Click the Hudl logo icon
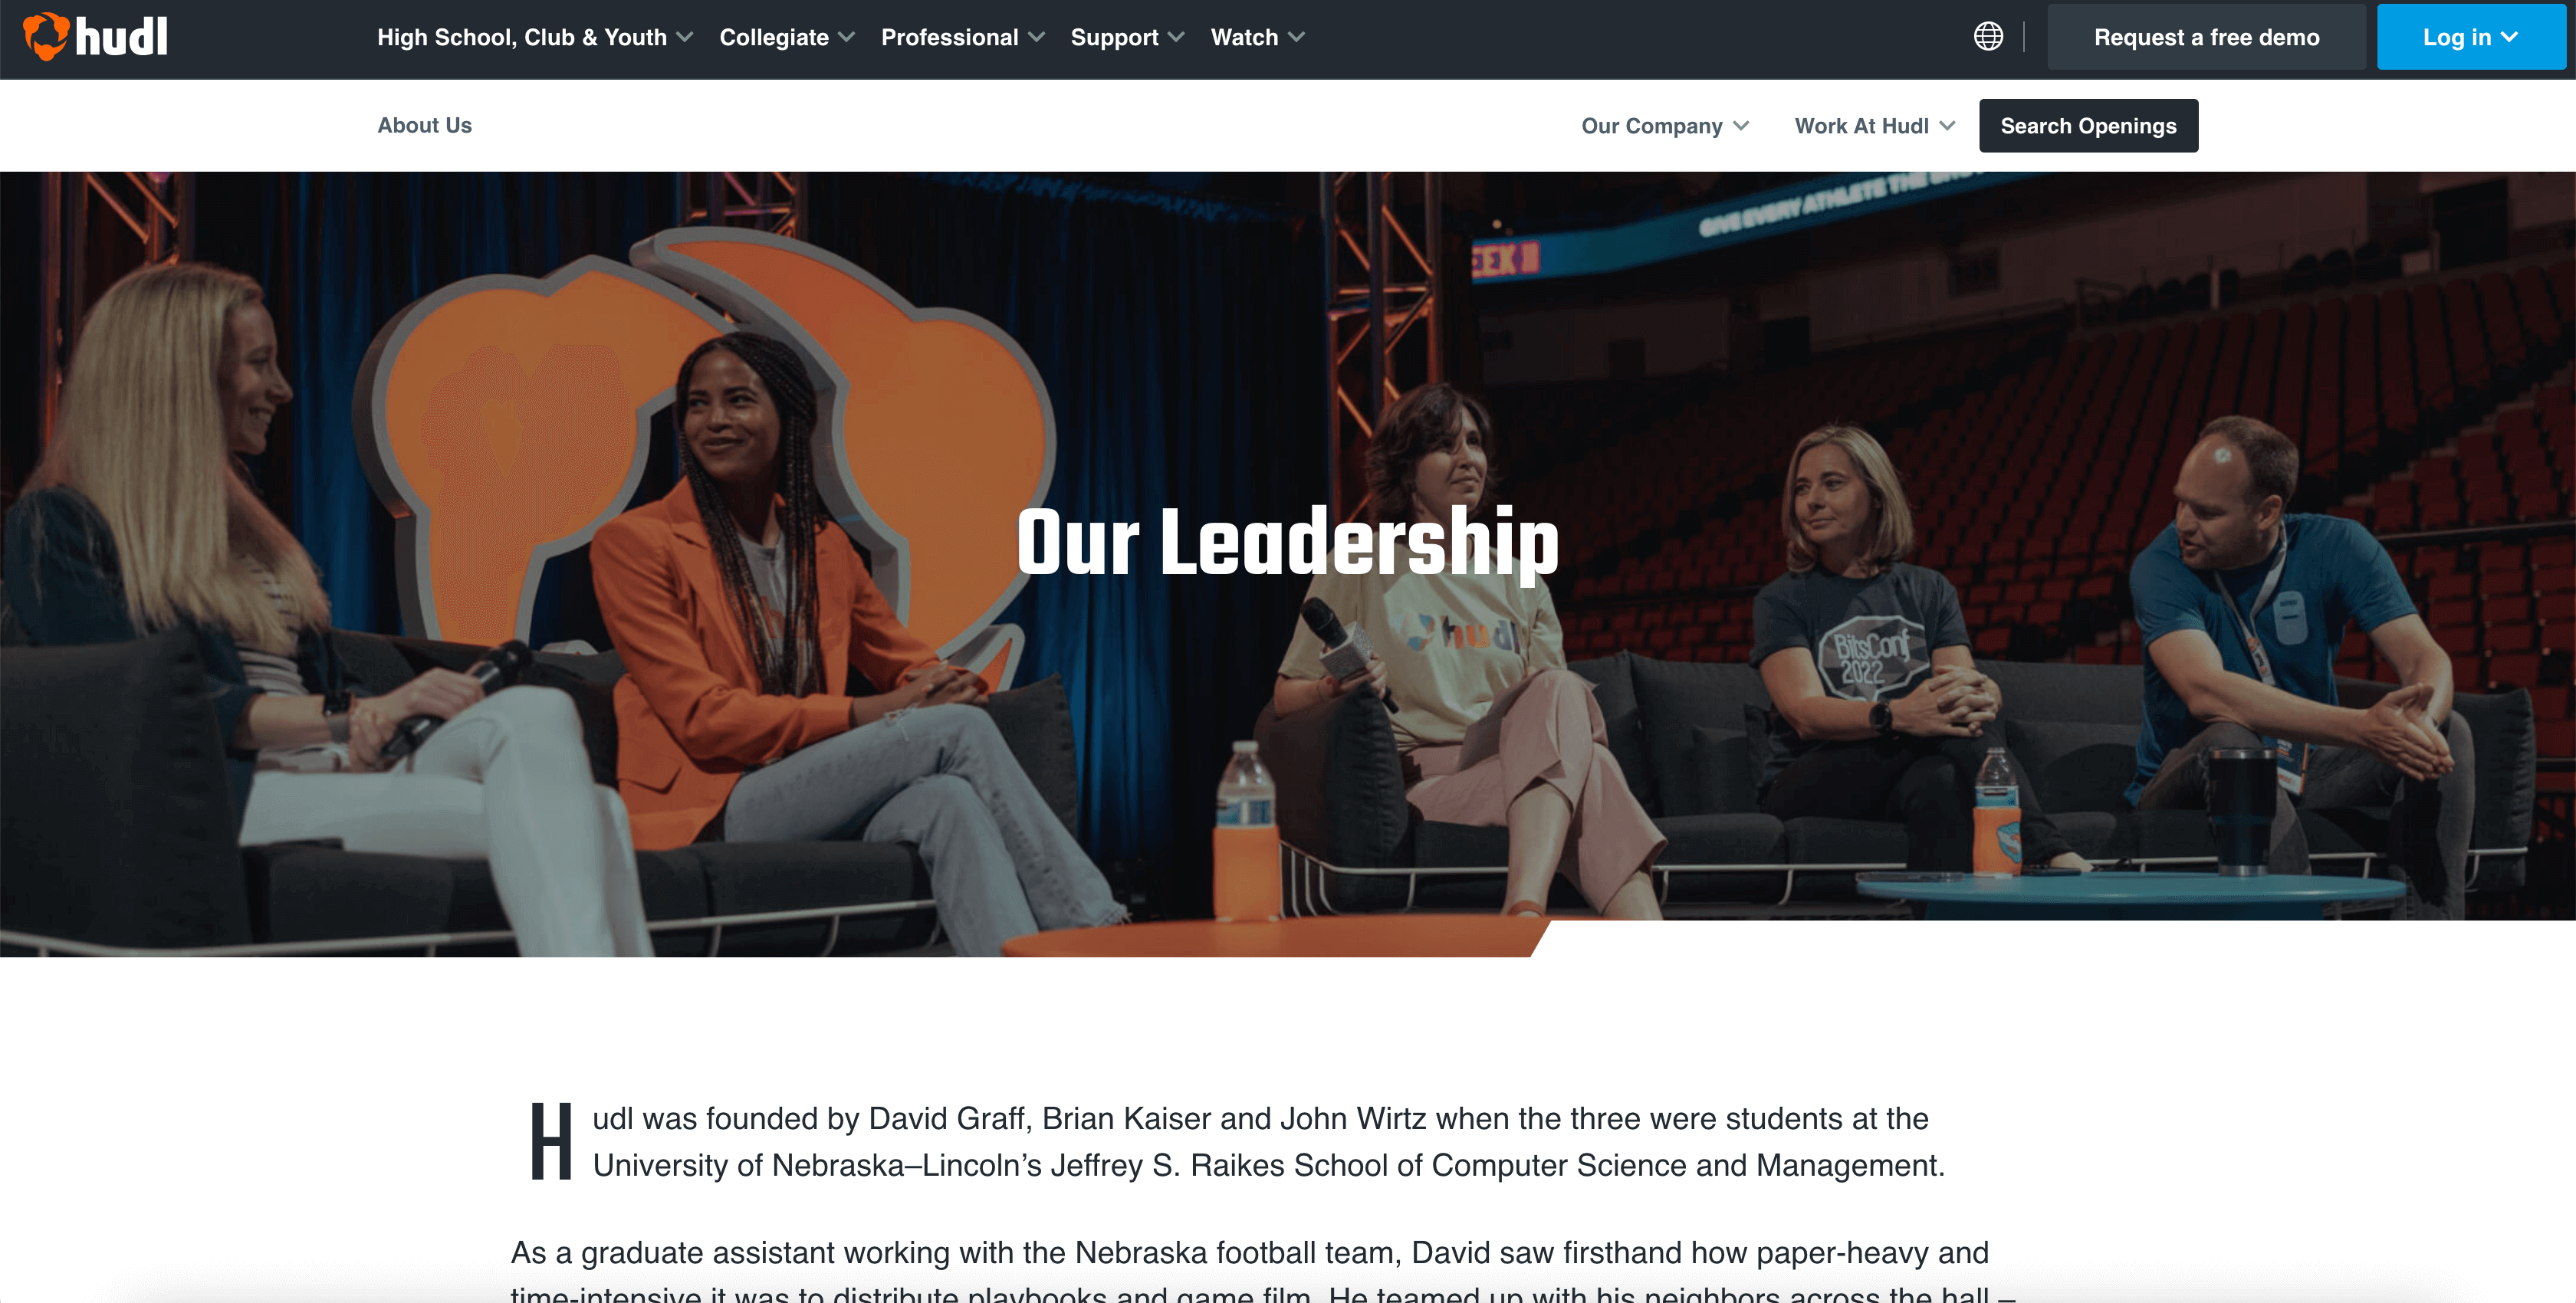 [46, 36]
